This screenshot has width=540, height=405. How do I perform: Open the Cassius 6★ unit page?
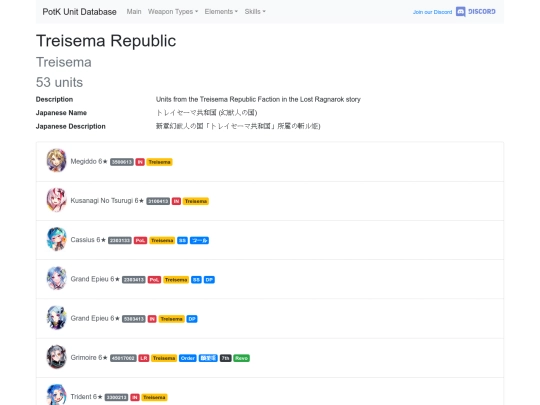pyautogui.click(x=88, y=240)
